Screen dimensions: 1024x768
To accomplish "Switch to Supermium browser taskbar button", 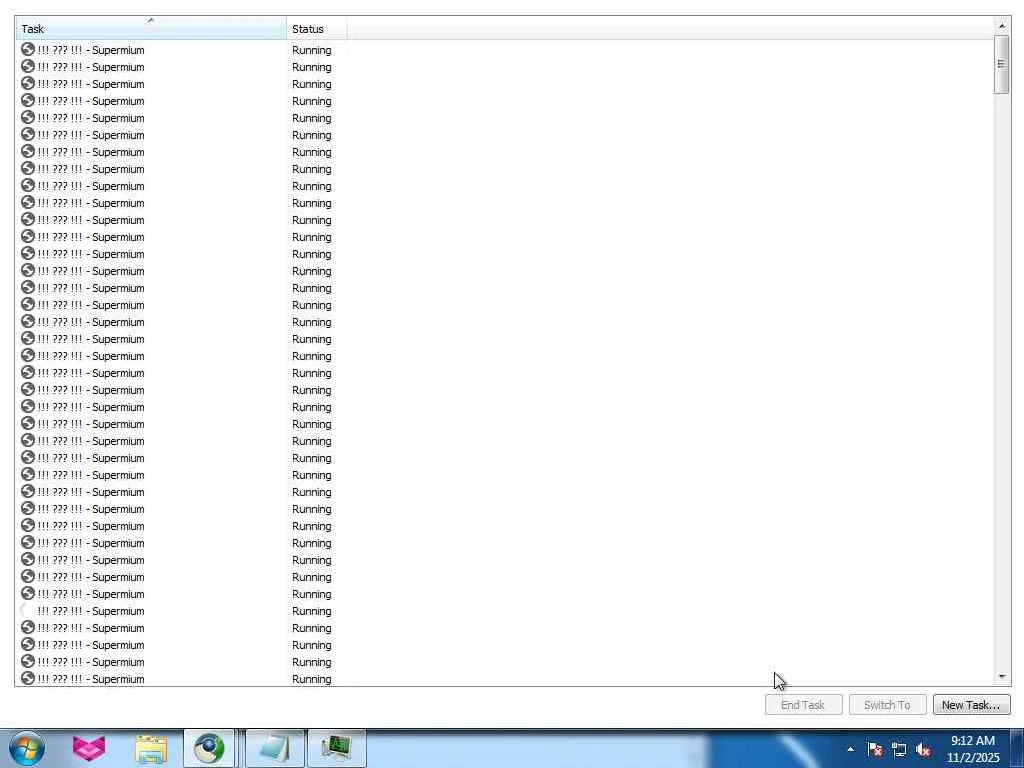I will [209, 748].
